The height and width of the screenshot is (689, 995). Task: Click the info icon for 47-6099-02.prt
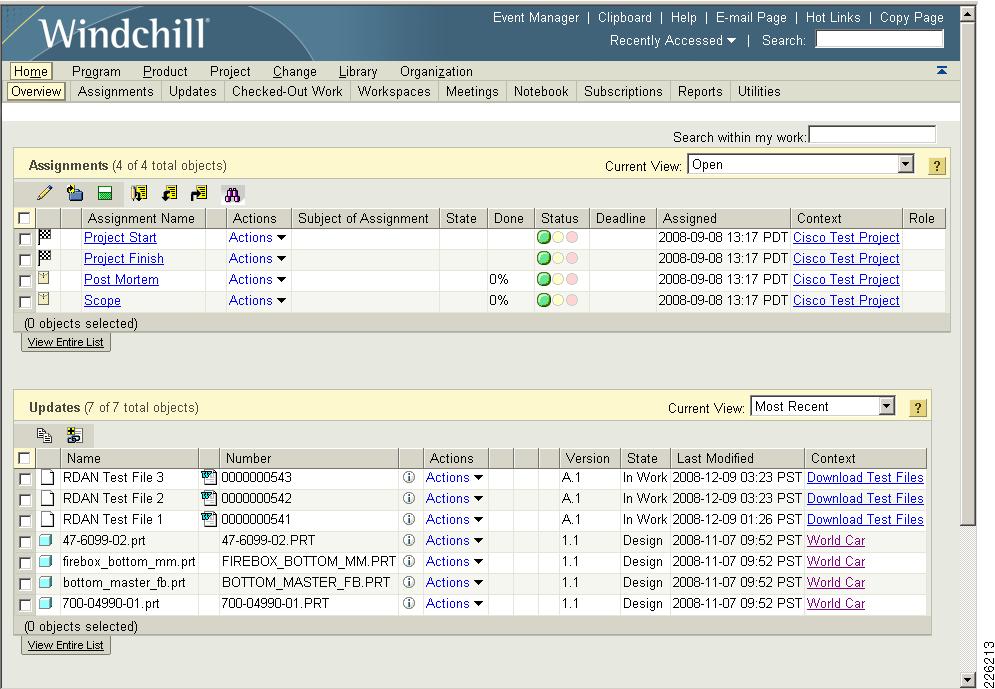pyautogui.click(x=409, y=541)
